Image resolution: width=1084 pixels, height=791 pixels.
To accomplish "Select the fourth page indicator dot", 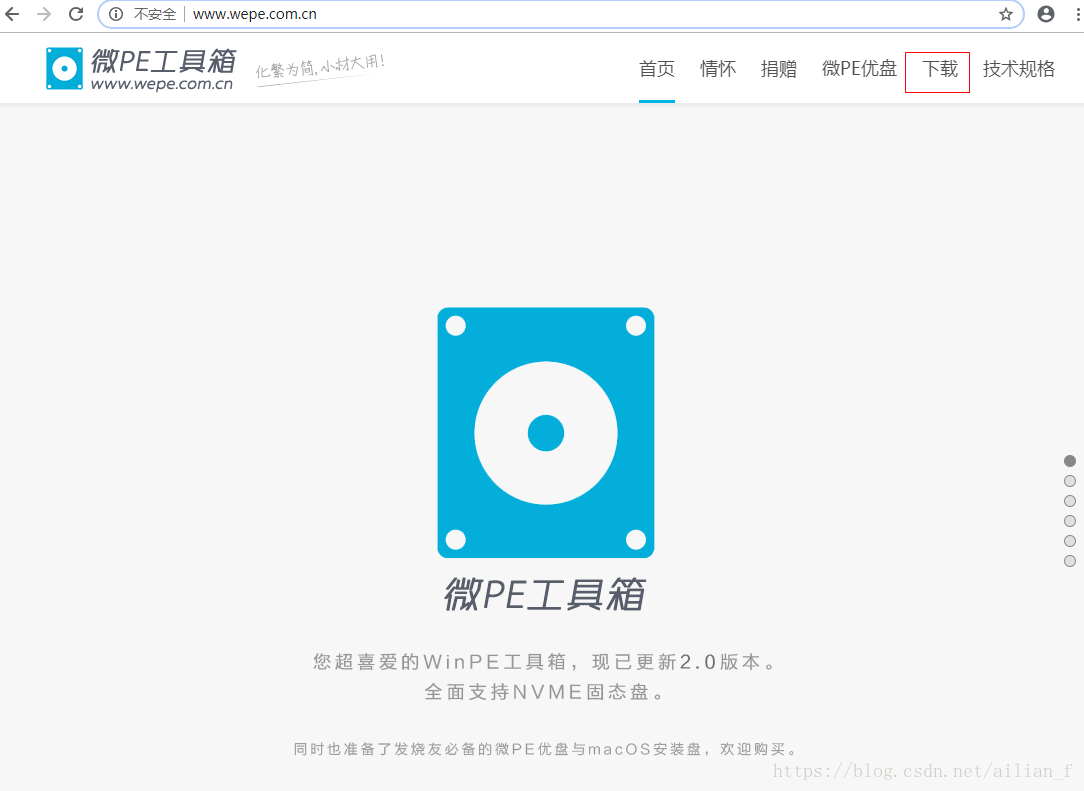I will pos(1069,521).
